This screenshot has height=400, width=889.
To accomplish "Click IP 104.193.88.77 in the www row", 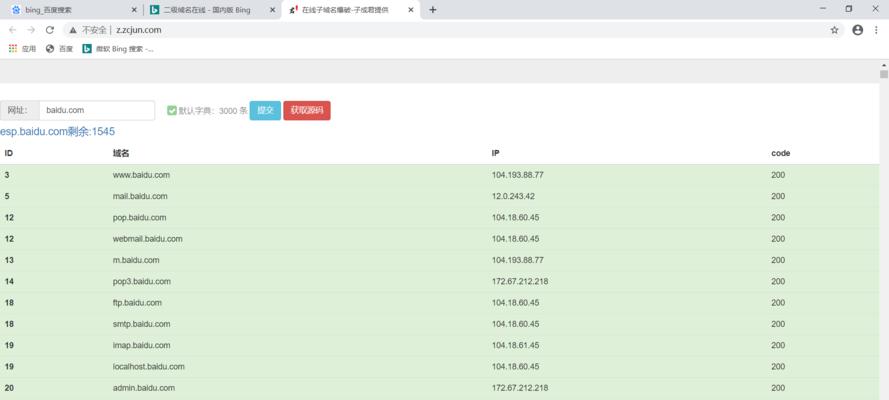I will click(x=518, y=175).
